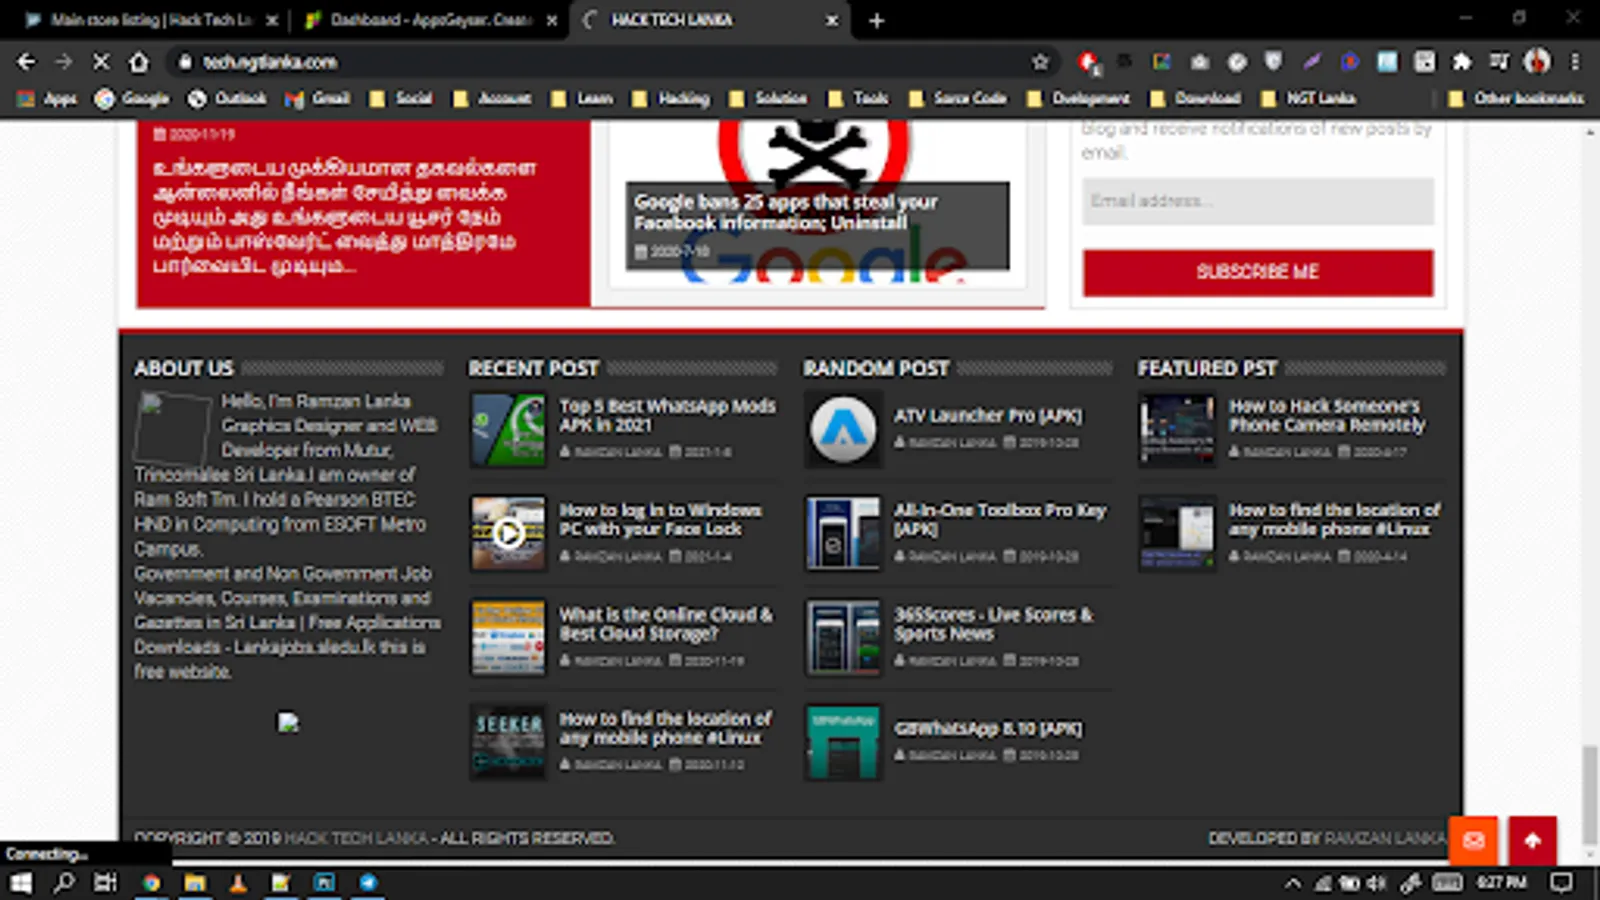Open the Windows Start menu
This screenshot has width=1600, height=900.
pos(21,882)
